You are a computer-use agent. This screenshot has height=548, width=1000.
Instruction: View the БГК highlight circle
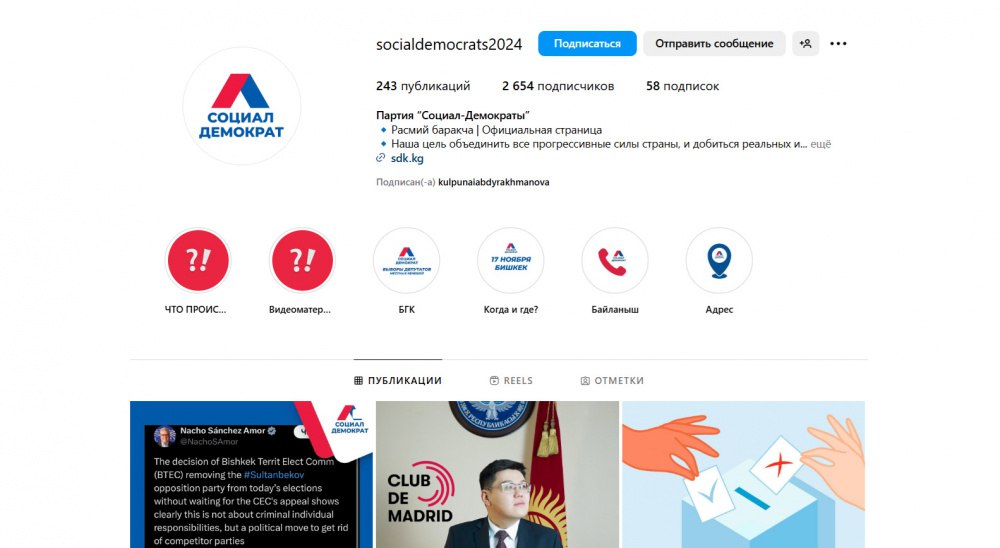point(406,260)
